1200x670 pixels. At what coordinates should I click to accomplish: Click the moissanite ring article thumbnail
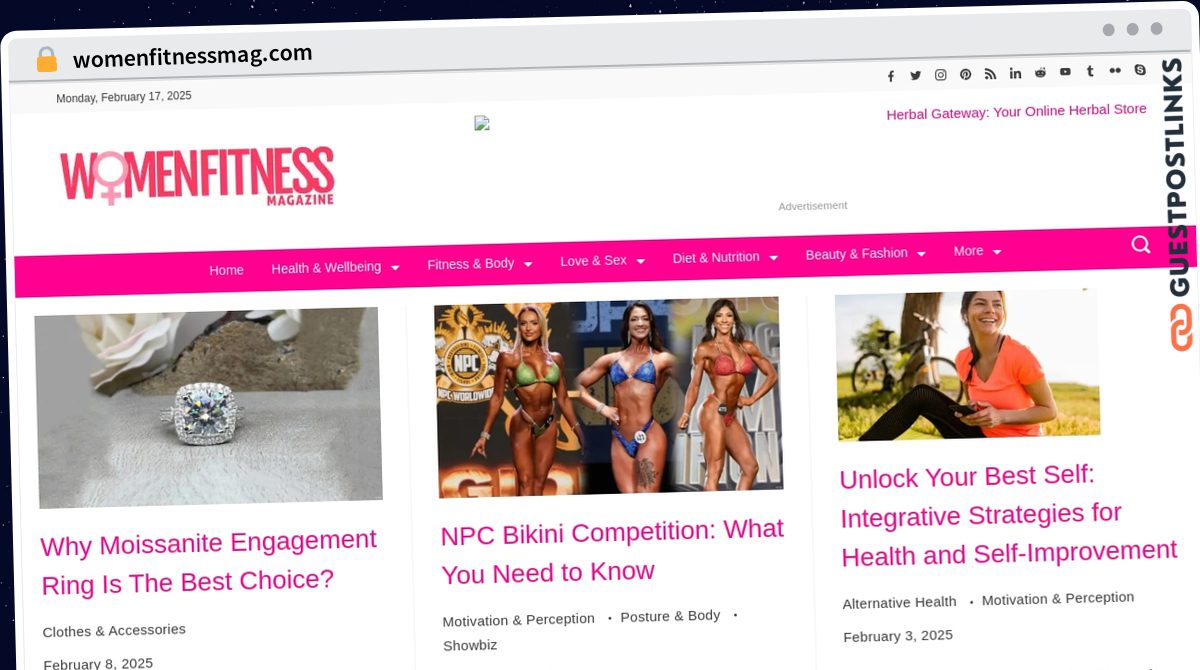pos(208,407)
